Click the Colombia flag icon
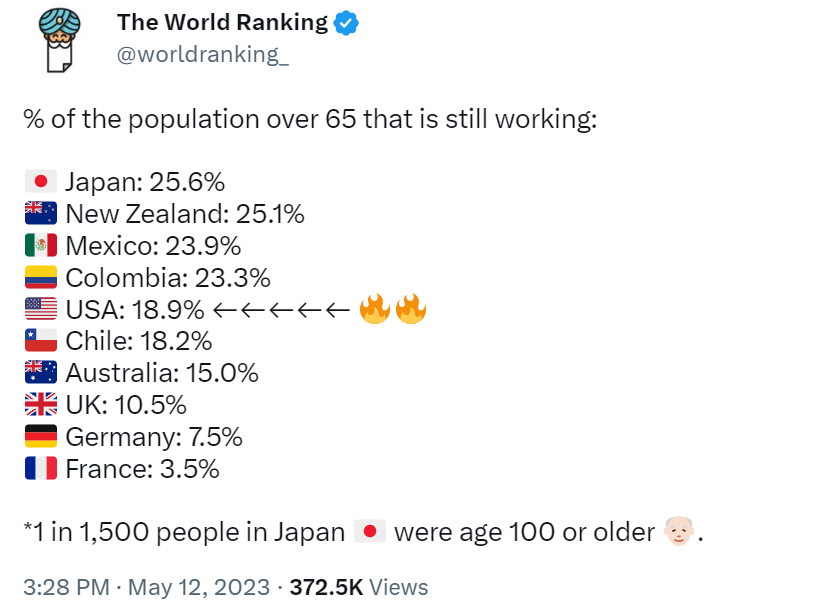 tap(41, 278)
